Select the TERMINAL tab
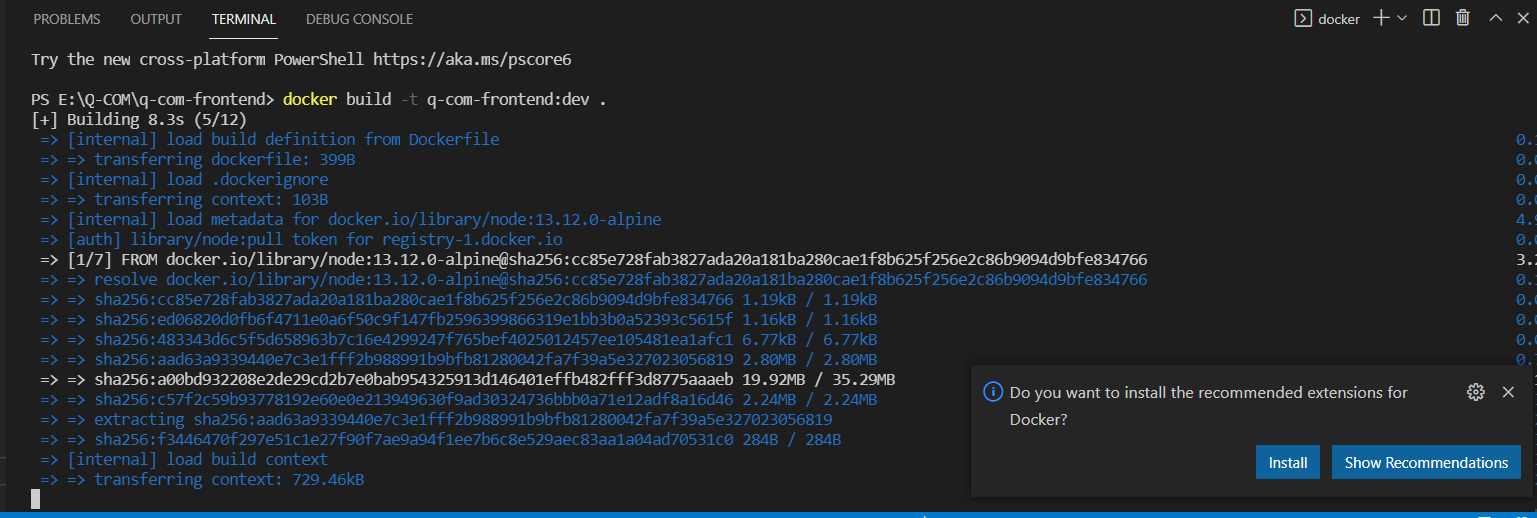Image resolution: width=1537 pixels, height=518 pixels. pos(244,19)
